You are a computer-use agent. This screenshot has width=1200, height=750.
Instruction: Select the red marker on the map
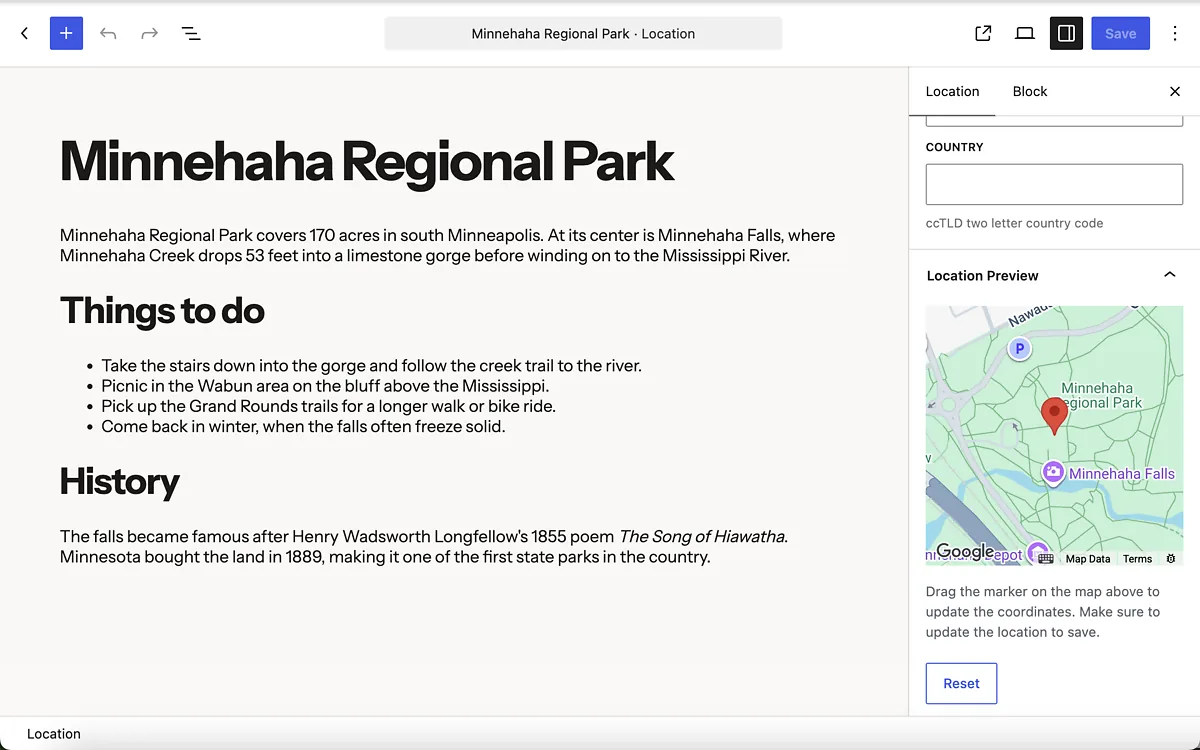[x=1054, y=415]
